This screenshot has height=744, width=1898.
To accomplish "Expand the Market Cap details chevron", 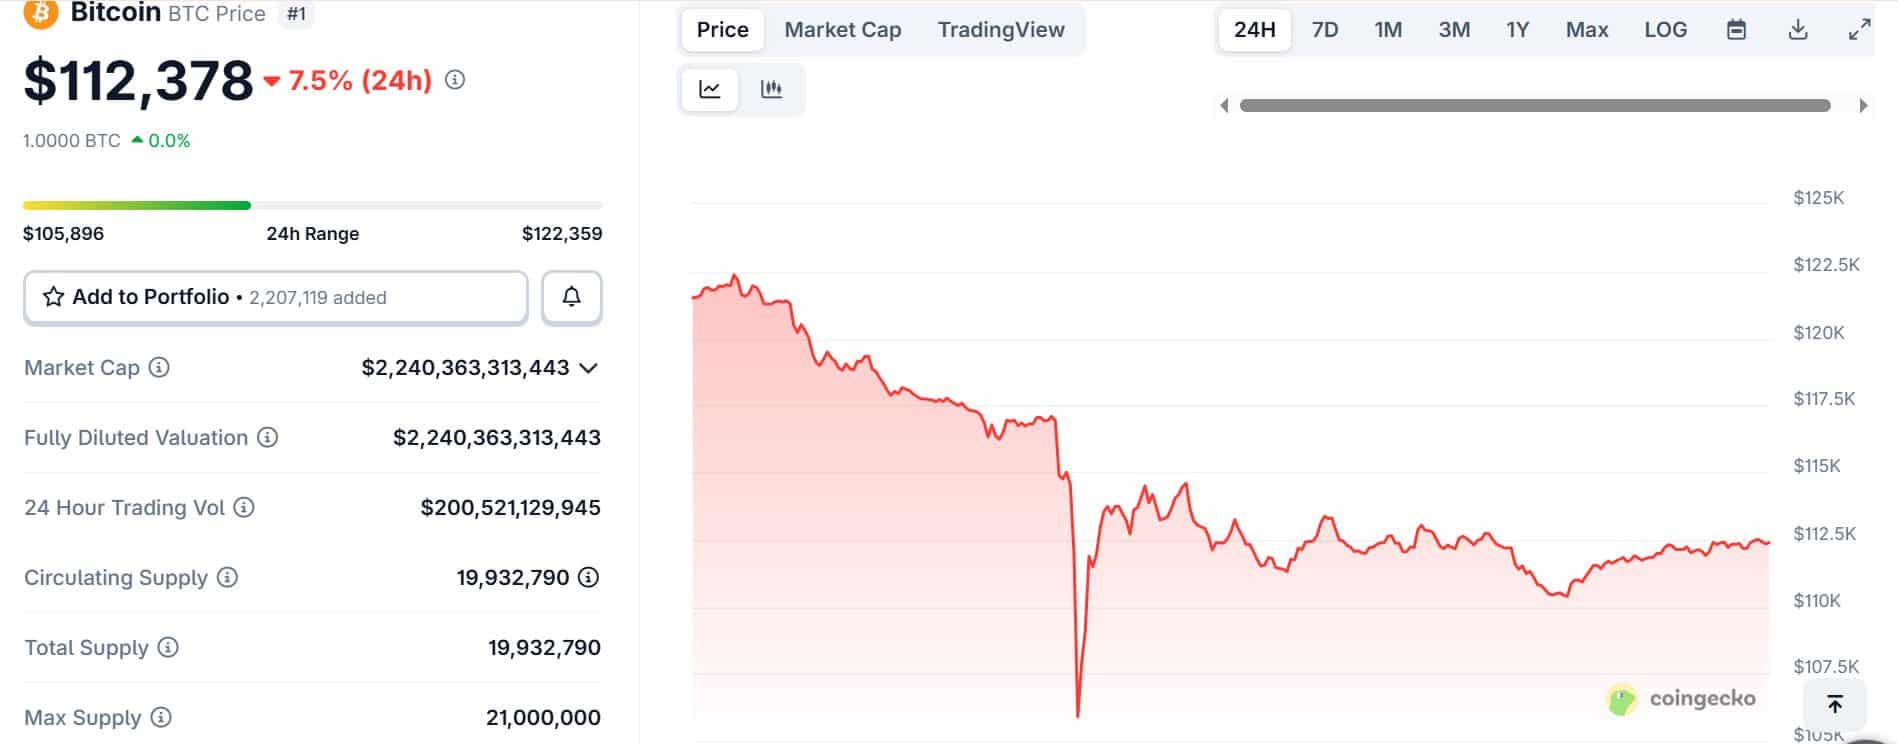I will coord(589,368).
